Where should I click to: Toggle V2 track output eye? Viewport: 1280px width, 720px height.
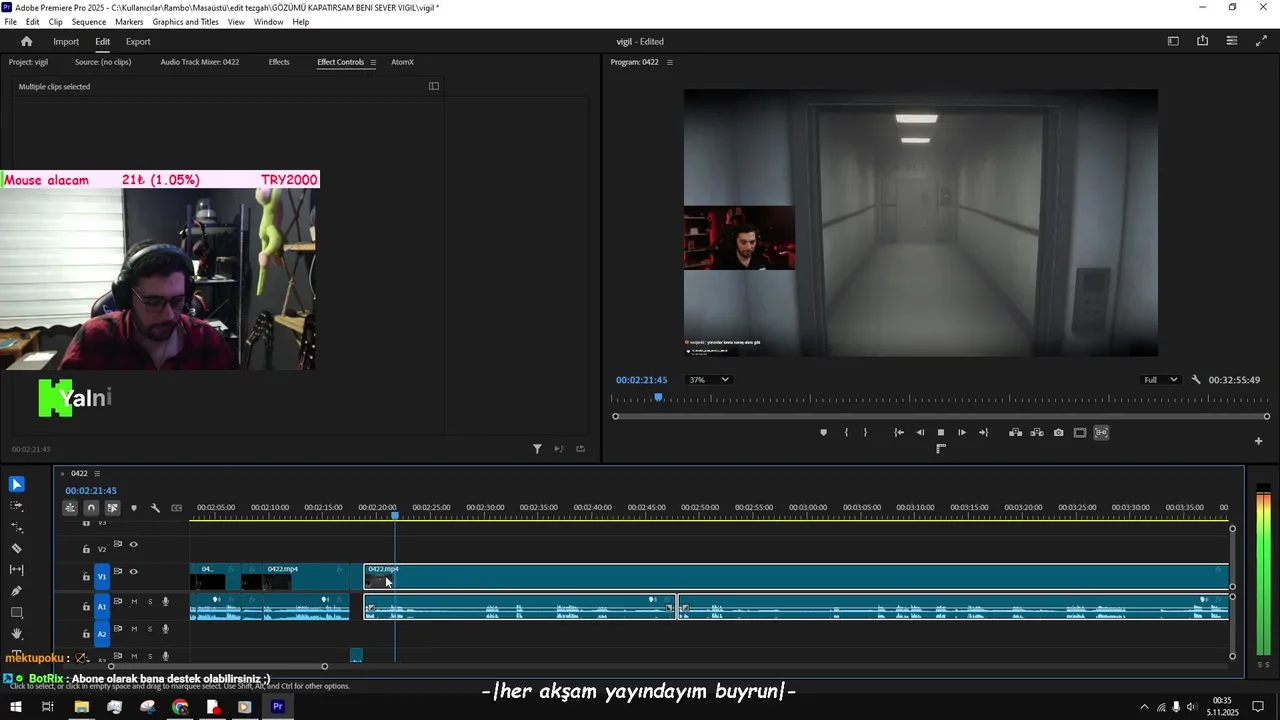(134, 545)
